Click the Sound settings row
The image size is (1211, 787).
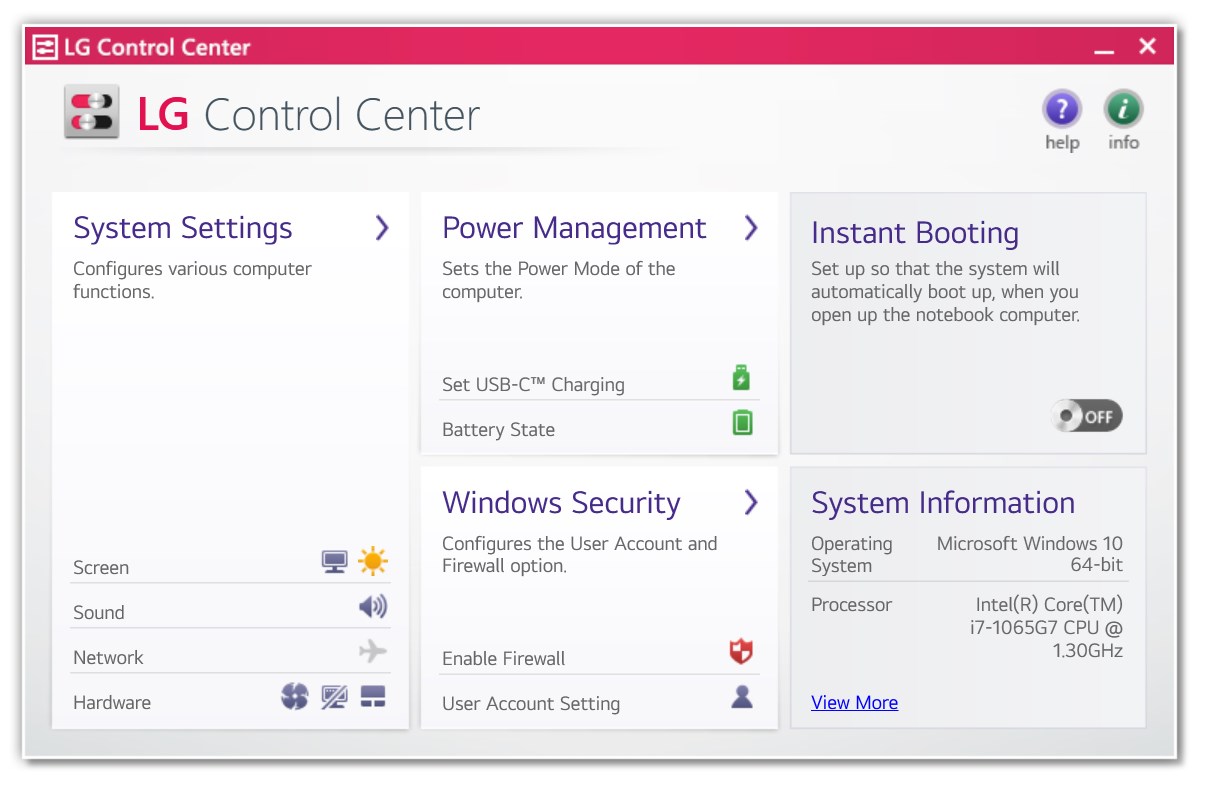(97, 612)
